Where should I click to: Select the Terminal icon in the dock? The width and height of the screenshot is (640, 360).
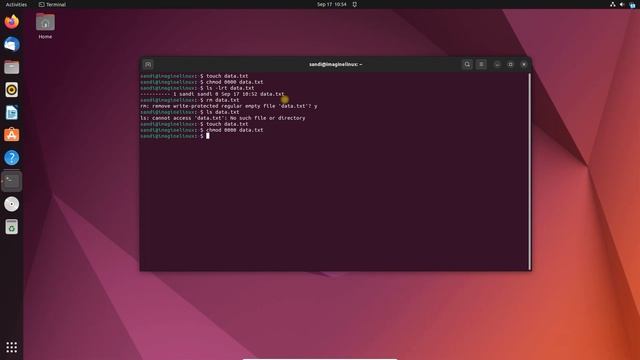(x=11, y=181)
